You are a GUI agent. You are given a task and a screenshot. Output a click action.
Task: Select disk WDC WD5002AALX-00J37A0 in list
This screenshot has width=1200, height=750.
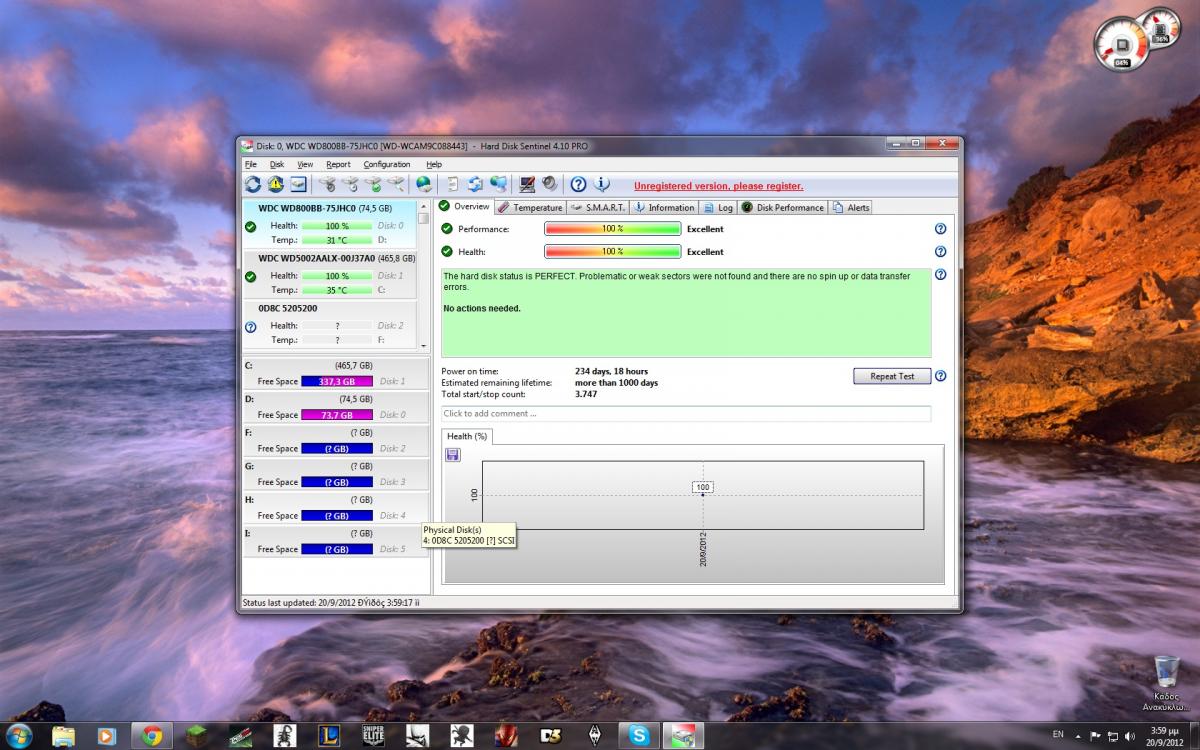[329, 274]
